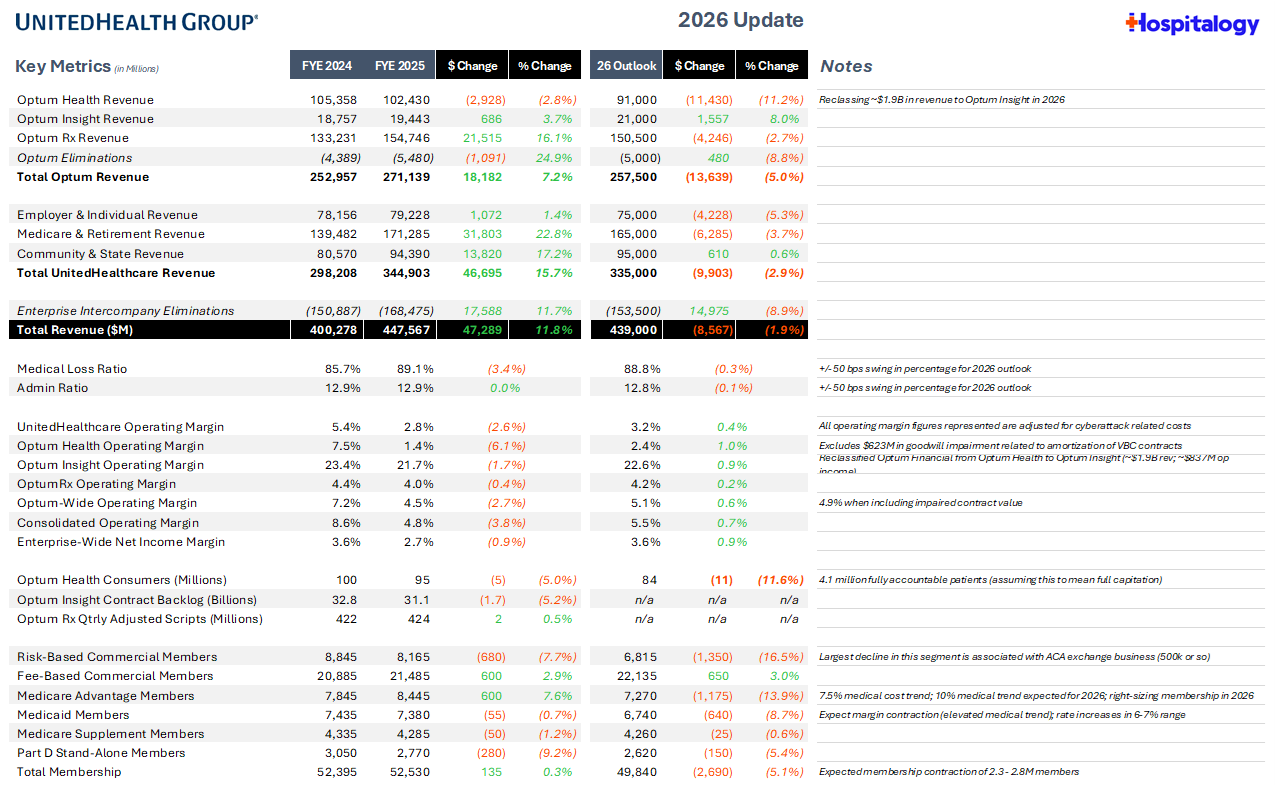The image size is (1275, 786).
Task: Select the Total Membership row label
Action: [69, 772]
